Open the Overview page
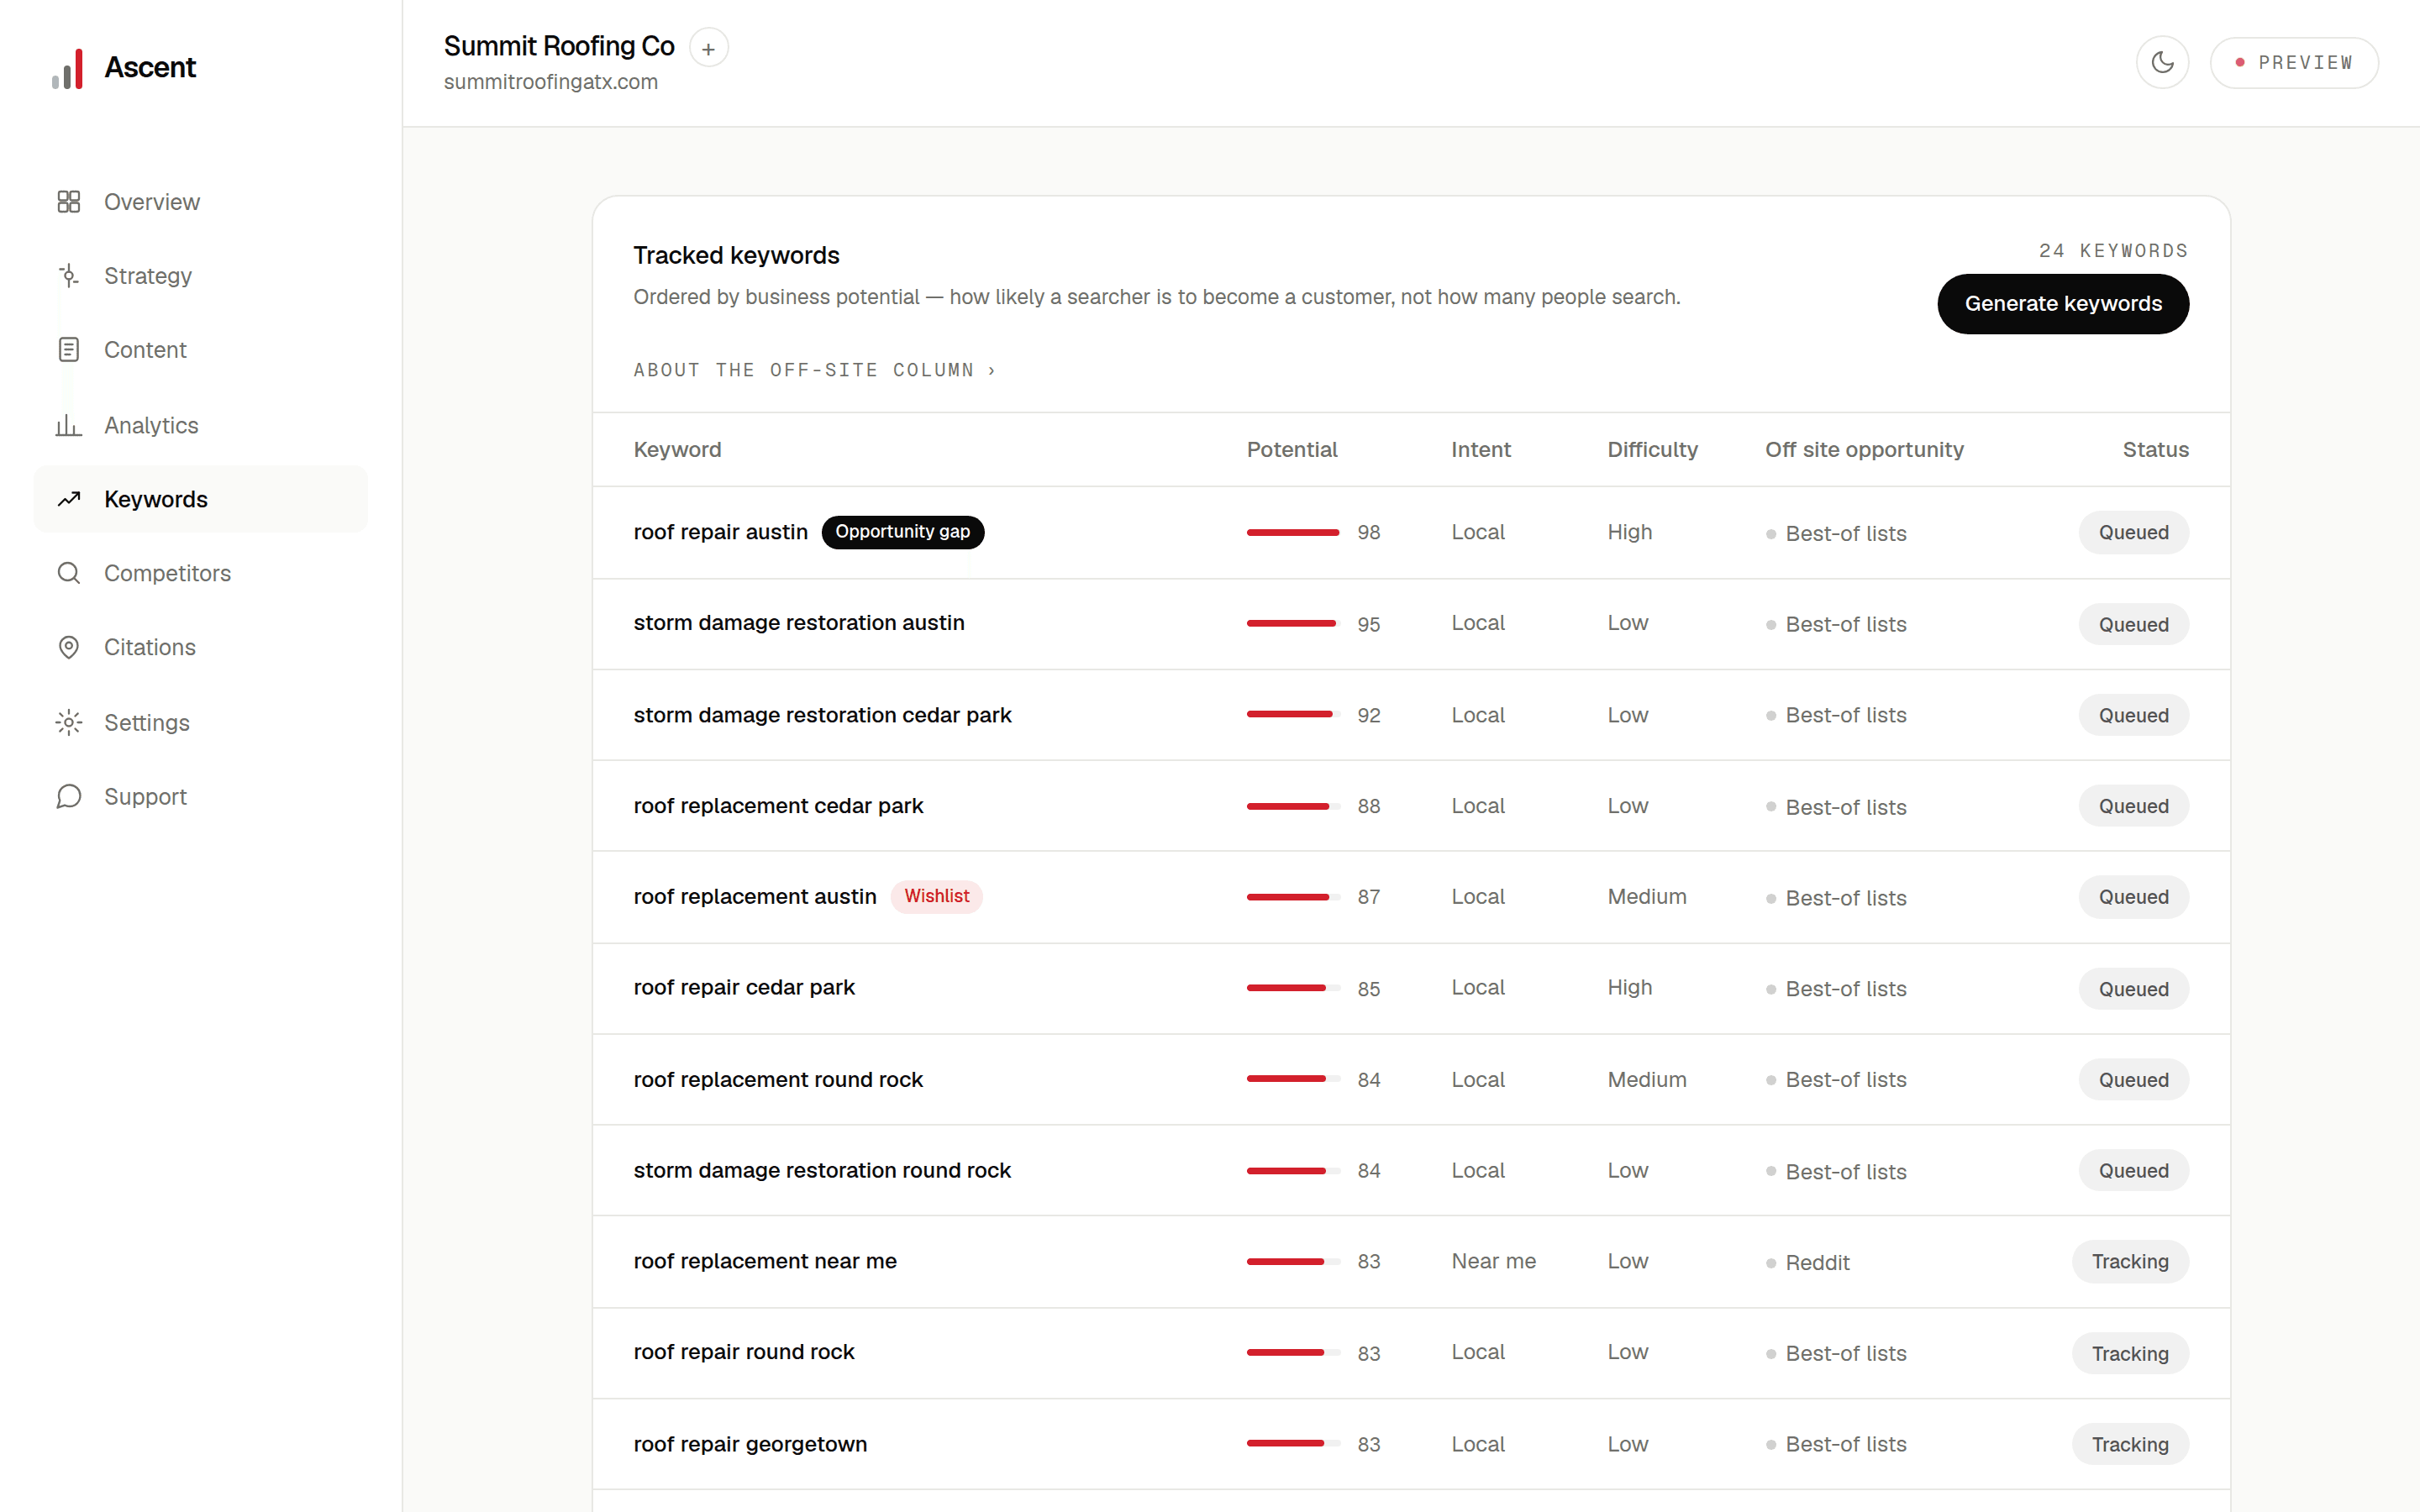The image size is (2420, 1512). [x=201, y=202]
